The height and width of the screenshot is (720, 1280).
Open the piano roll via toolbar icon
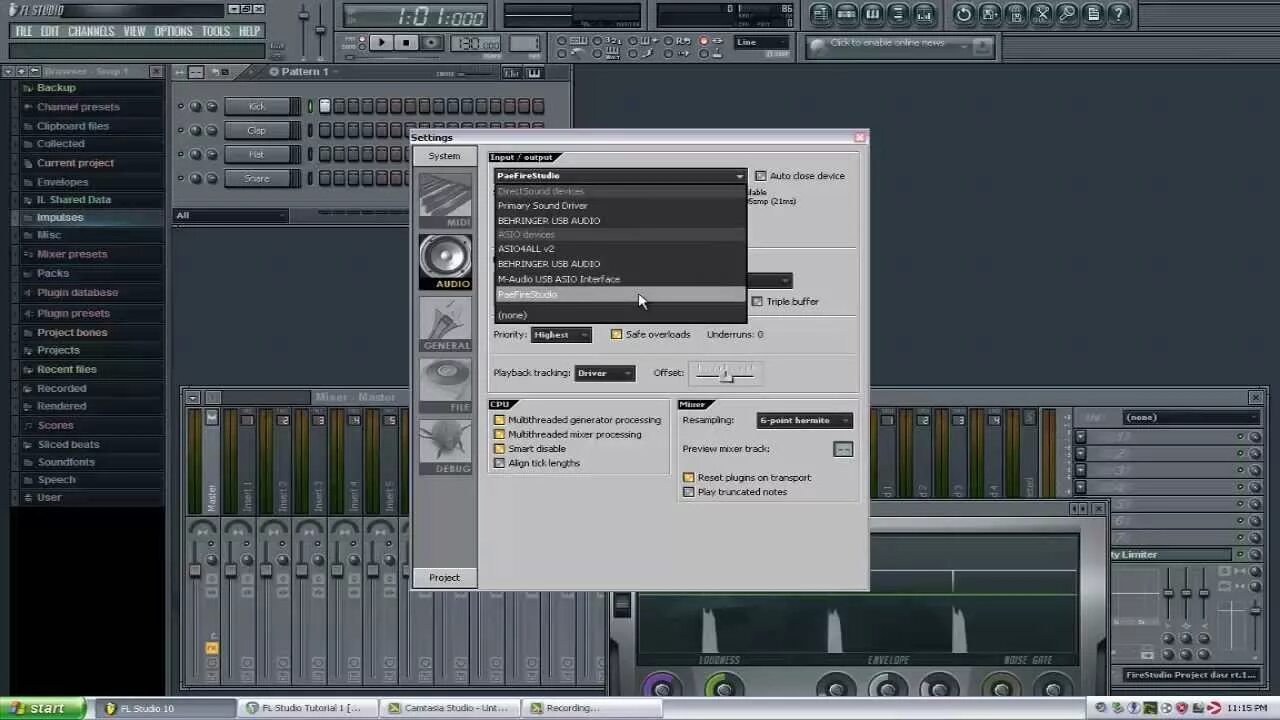[873, 14]
